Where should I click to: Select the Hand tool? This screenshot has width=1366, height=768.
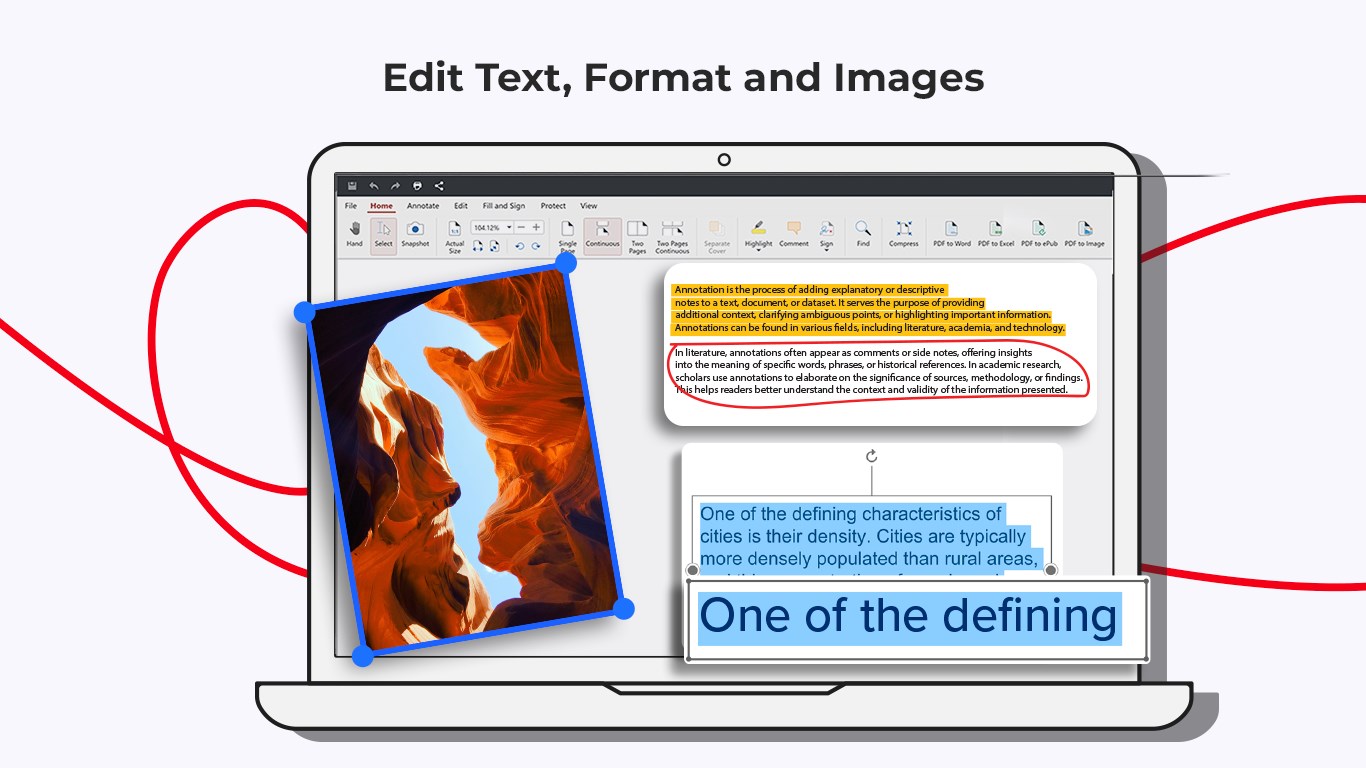point(355,232)
